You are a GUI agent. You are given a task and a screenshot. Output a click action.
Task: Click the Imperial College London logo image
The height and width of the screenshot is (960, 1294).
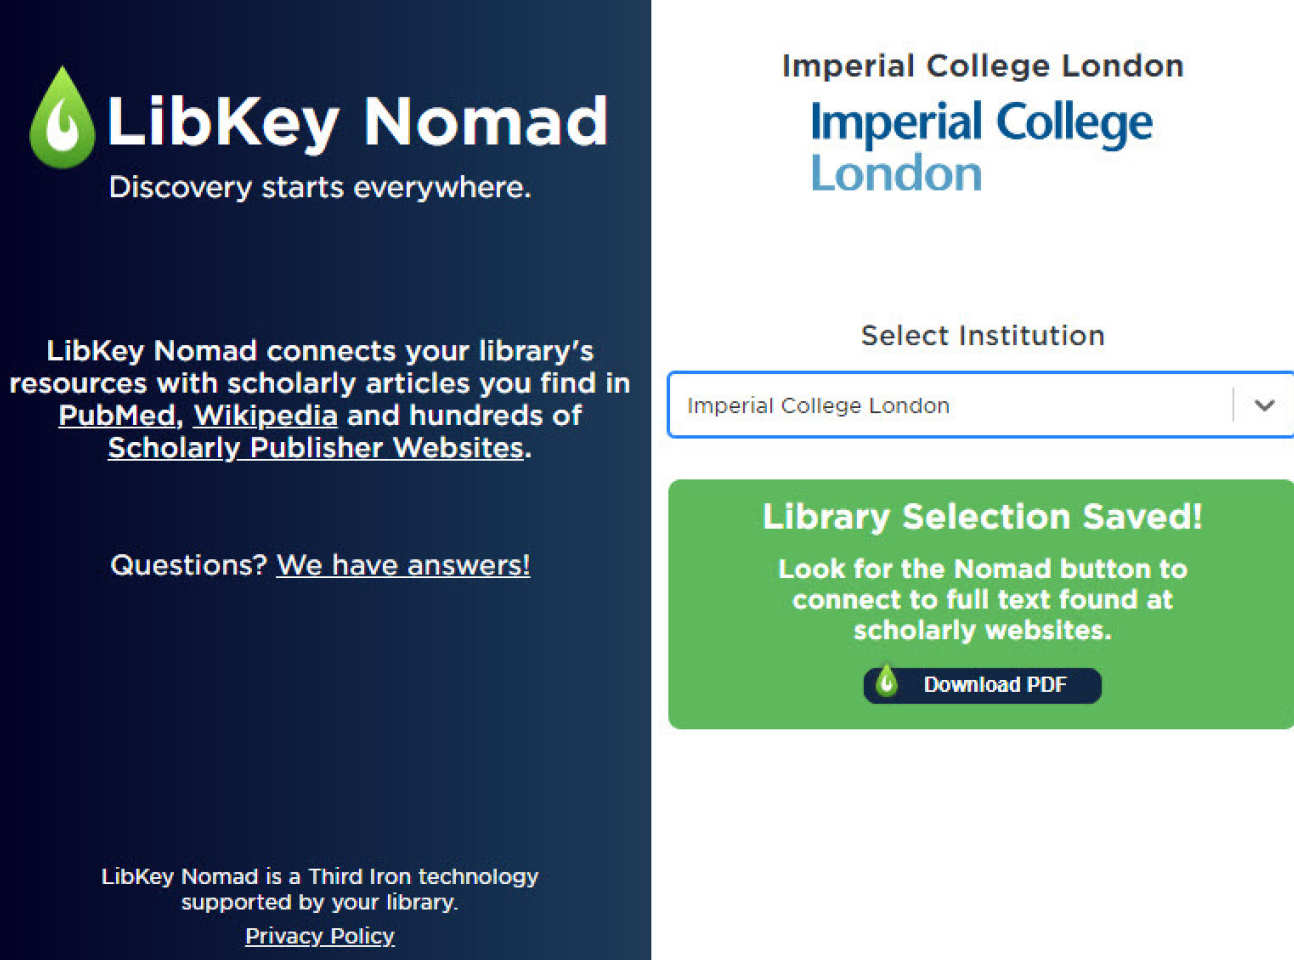click(x=981, y=146)
